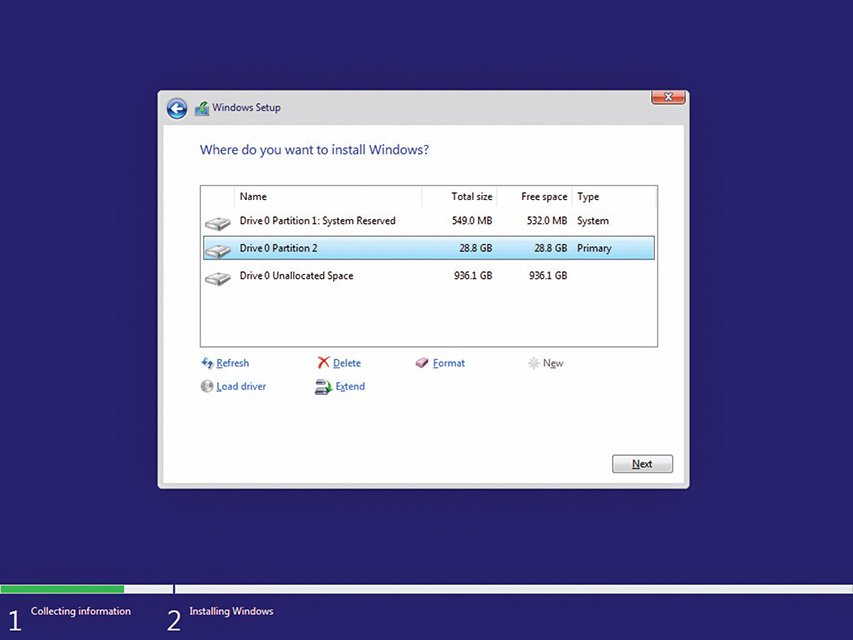Open the Load driver link
The image size is (853, 640).
tap(241, 386)
